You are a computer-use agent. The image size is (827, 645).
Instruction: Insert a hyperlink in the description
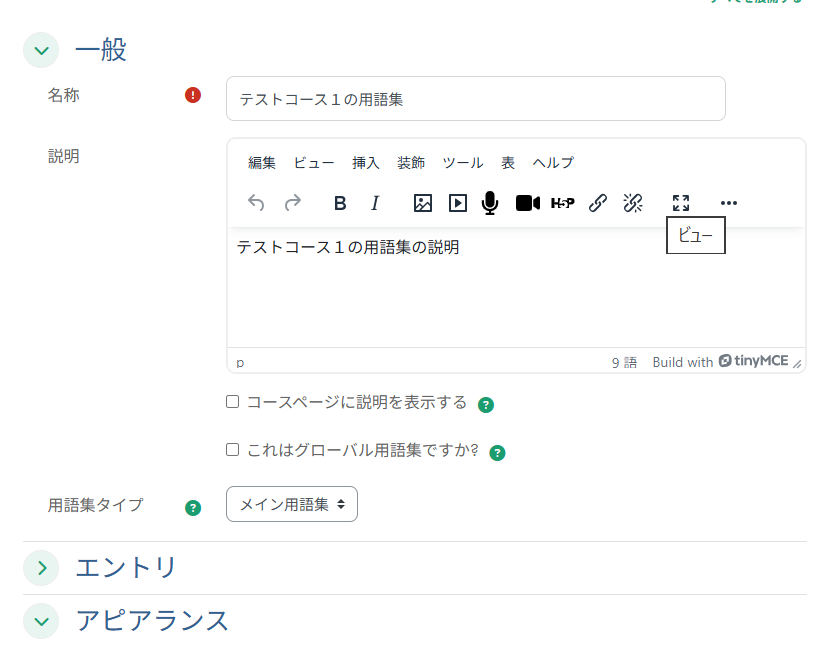[598, 203]
